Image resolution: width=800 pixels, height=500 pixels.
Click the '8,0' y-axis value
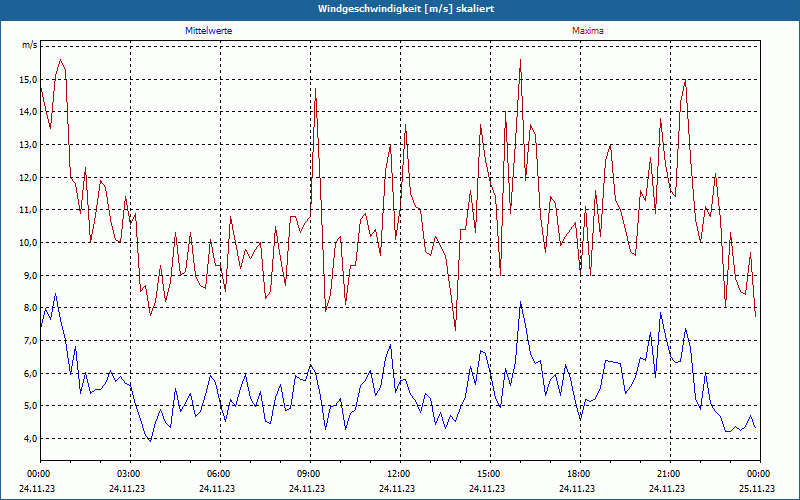[30, 308]
